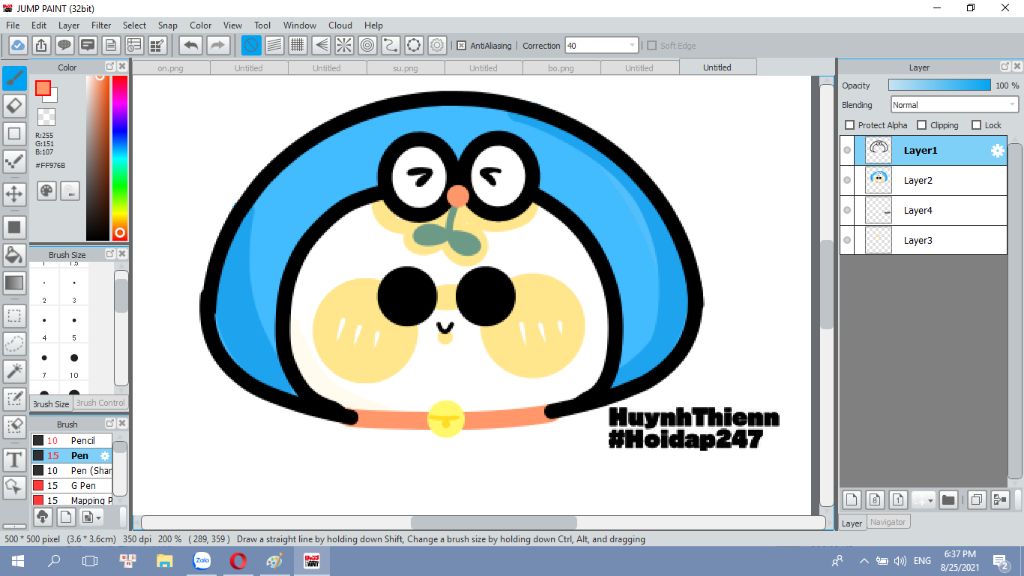Enable Protect Alpha checkbox
The width and height of the screenshot is (1024, 576).
tap(850, 125)
